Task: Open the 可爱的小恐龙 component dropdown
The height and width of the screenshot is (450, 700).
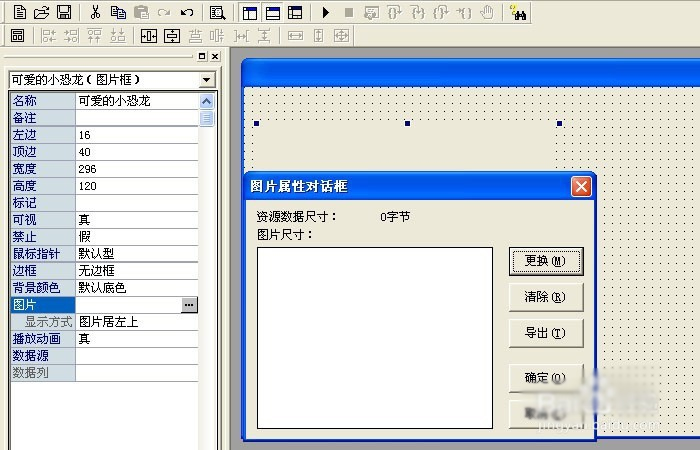Action: pos(206,79)
